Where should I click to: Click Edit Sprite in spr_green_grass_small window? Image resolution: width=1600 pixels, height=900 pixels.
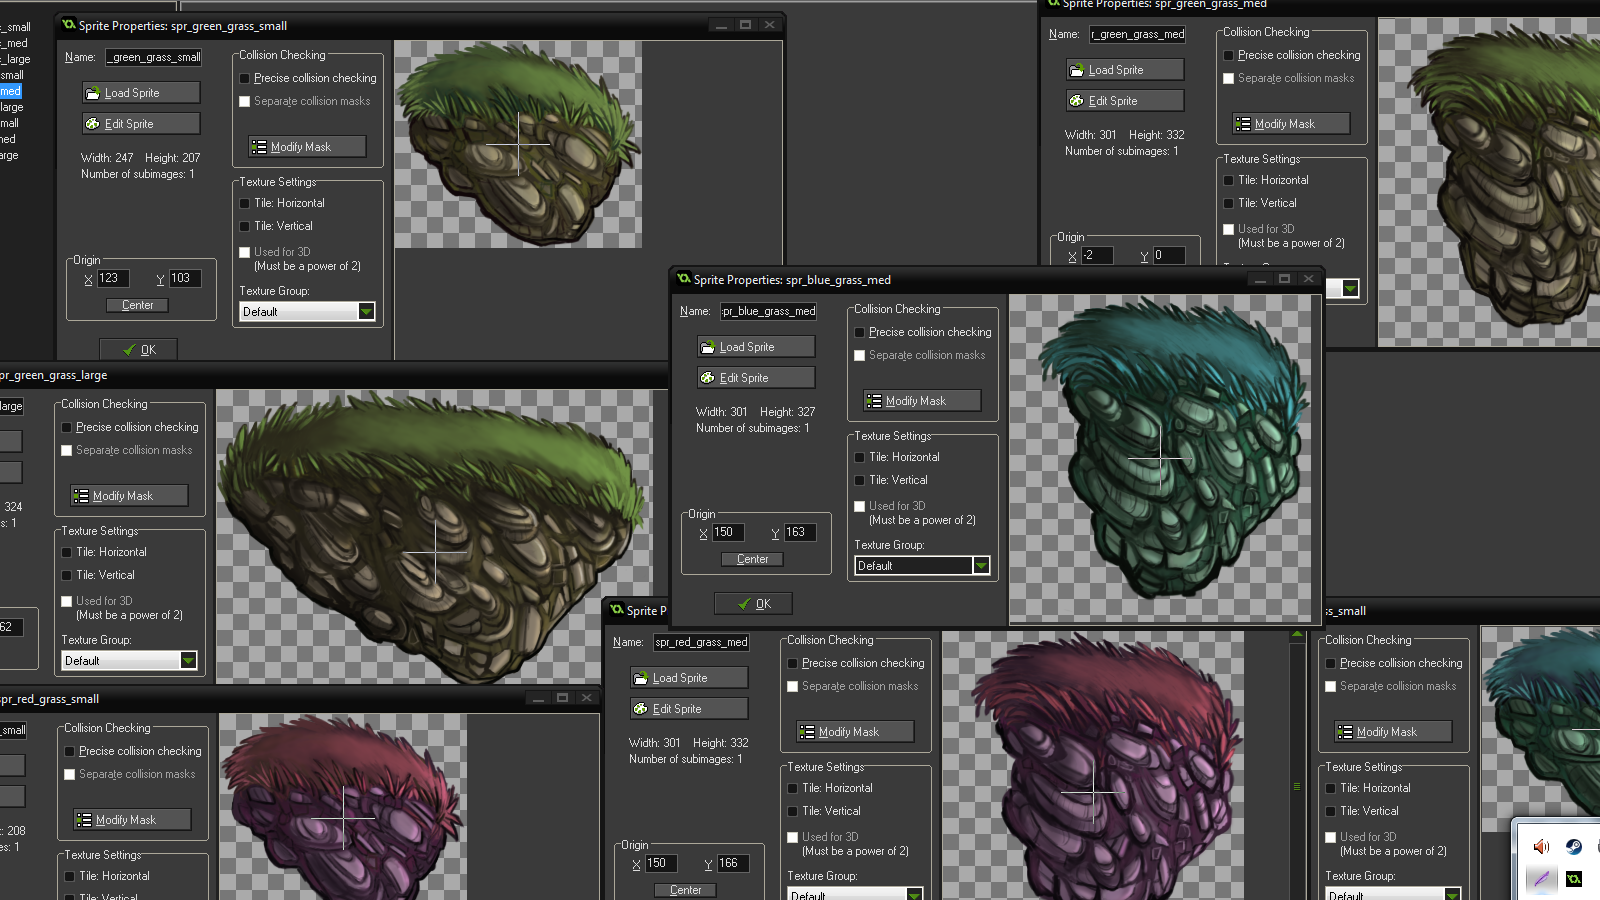(140, 123)
